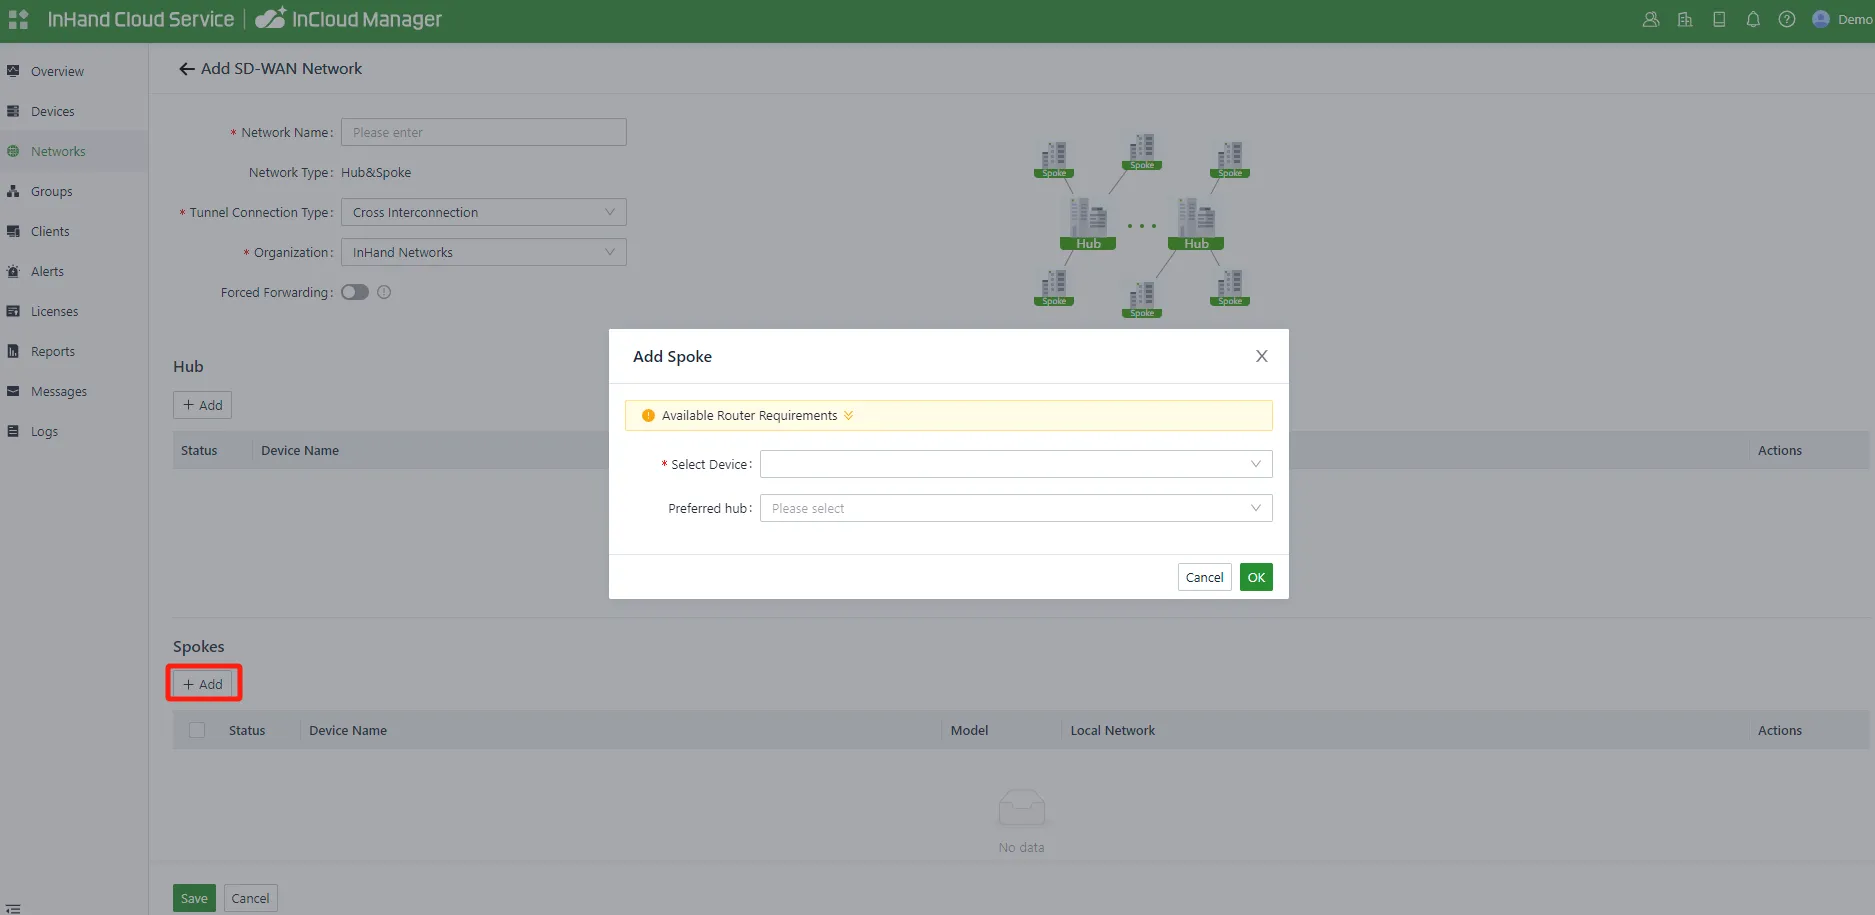Open the Select Device dropdown
This screenshot has width=1875, height=915.
pyautogui.click(x=1016, y=464)
